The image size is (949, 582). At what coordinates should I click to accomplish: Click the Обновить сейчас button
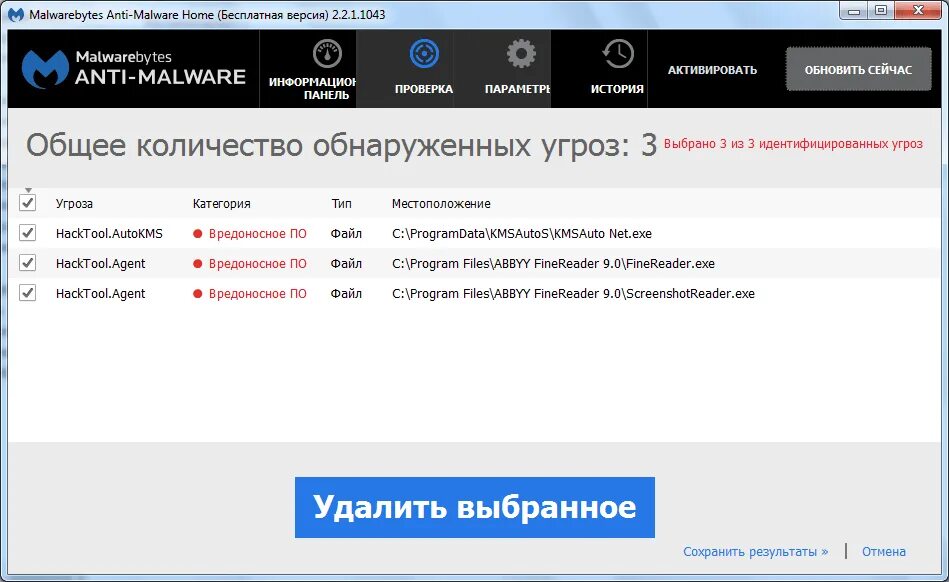pos(857,69)
